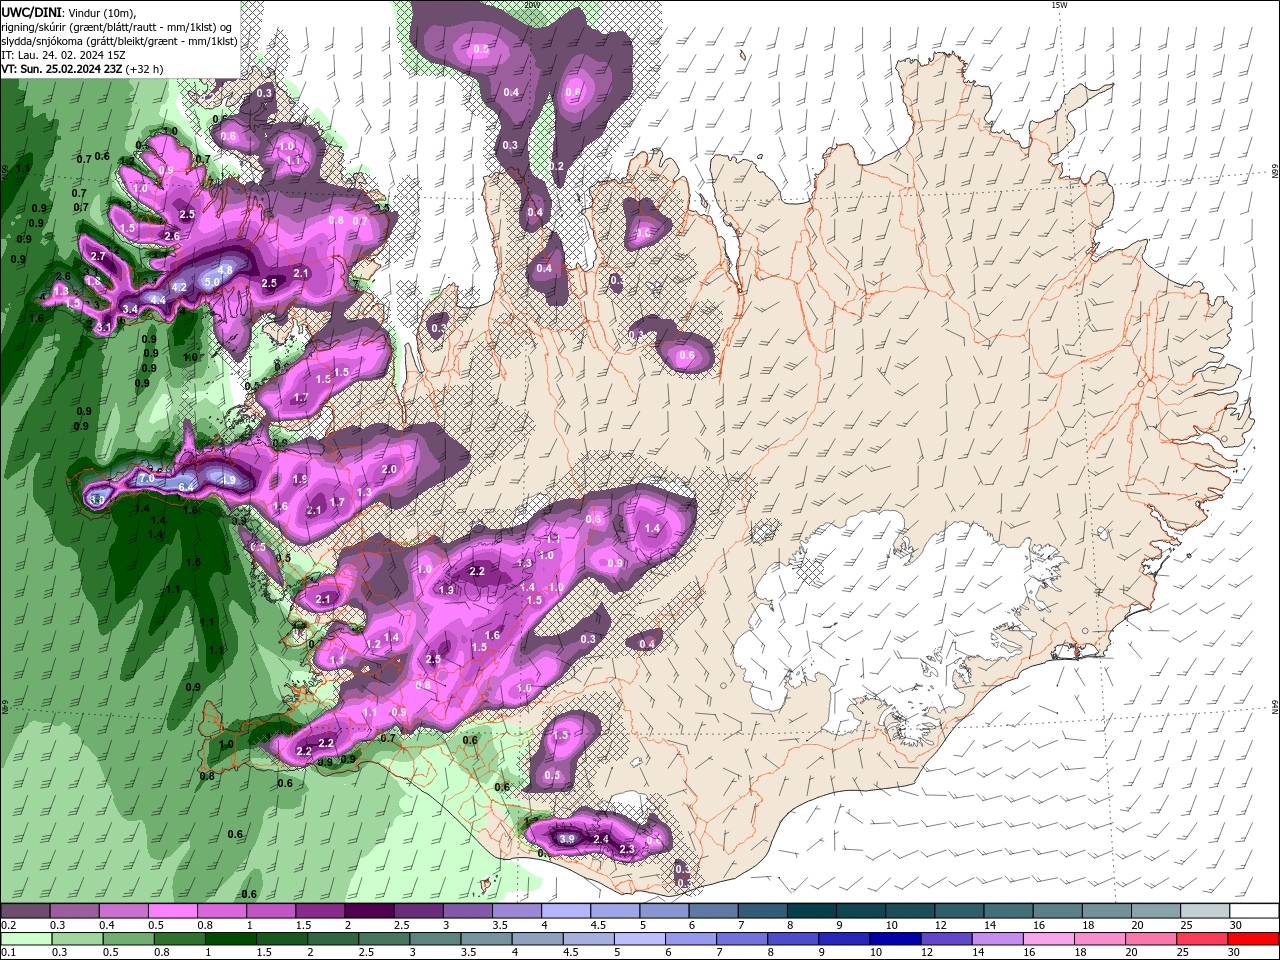
Task: Select the 3.9 value on the south coast
Action: (x=567, y=838)
